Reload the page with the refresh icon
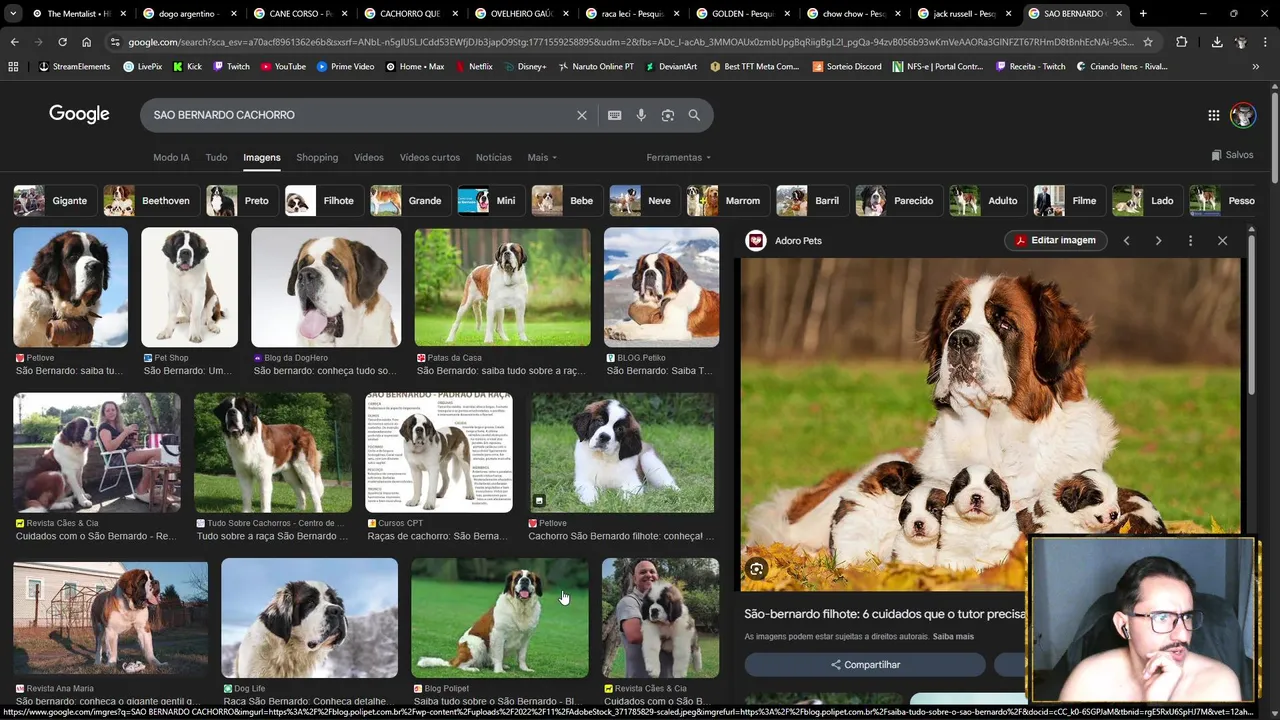The image size is (1280, 720). tap(62, 42)
